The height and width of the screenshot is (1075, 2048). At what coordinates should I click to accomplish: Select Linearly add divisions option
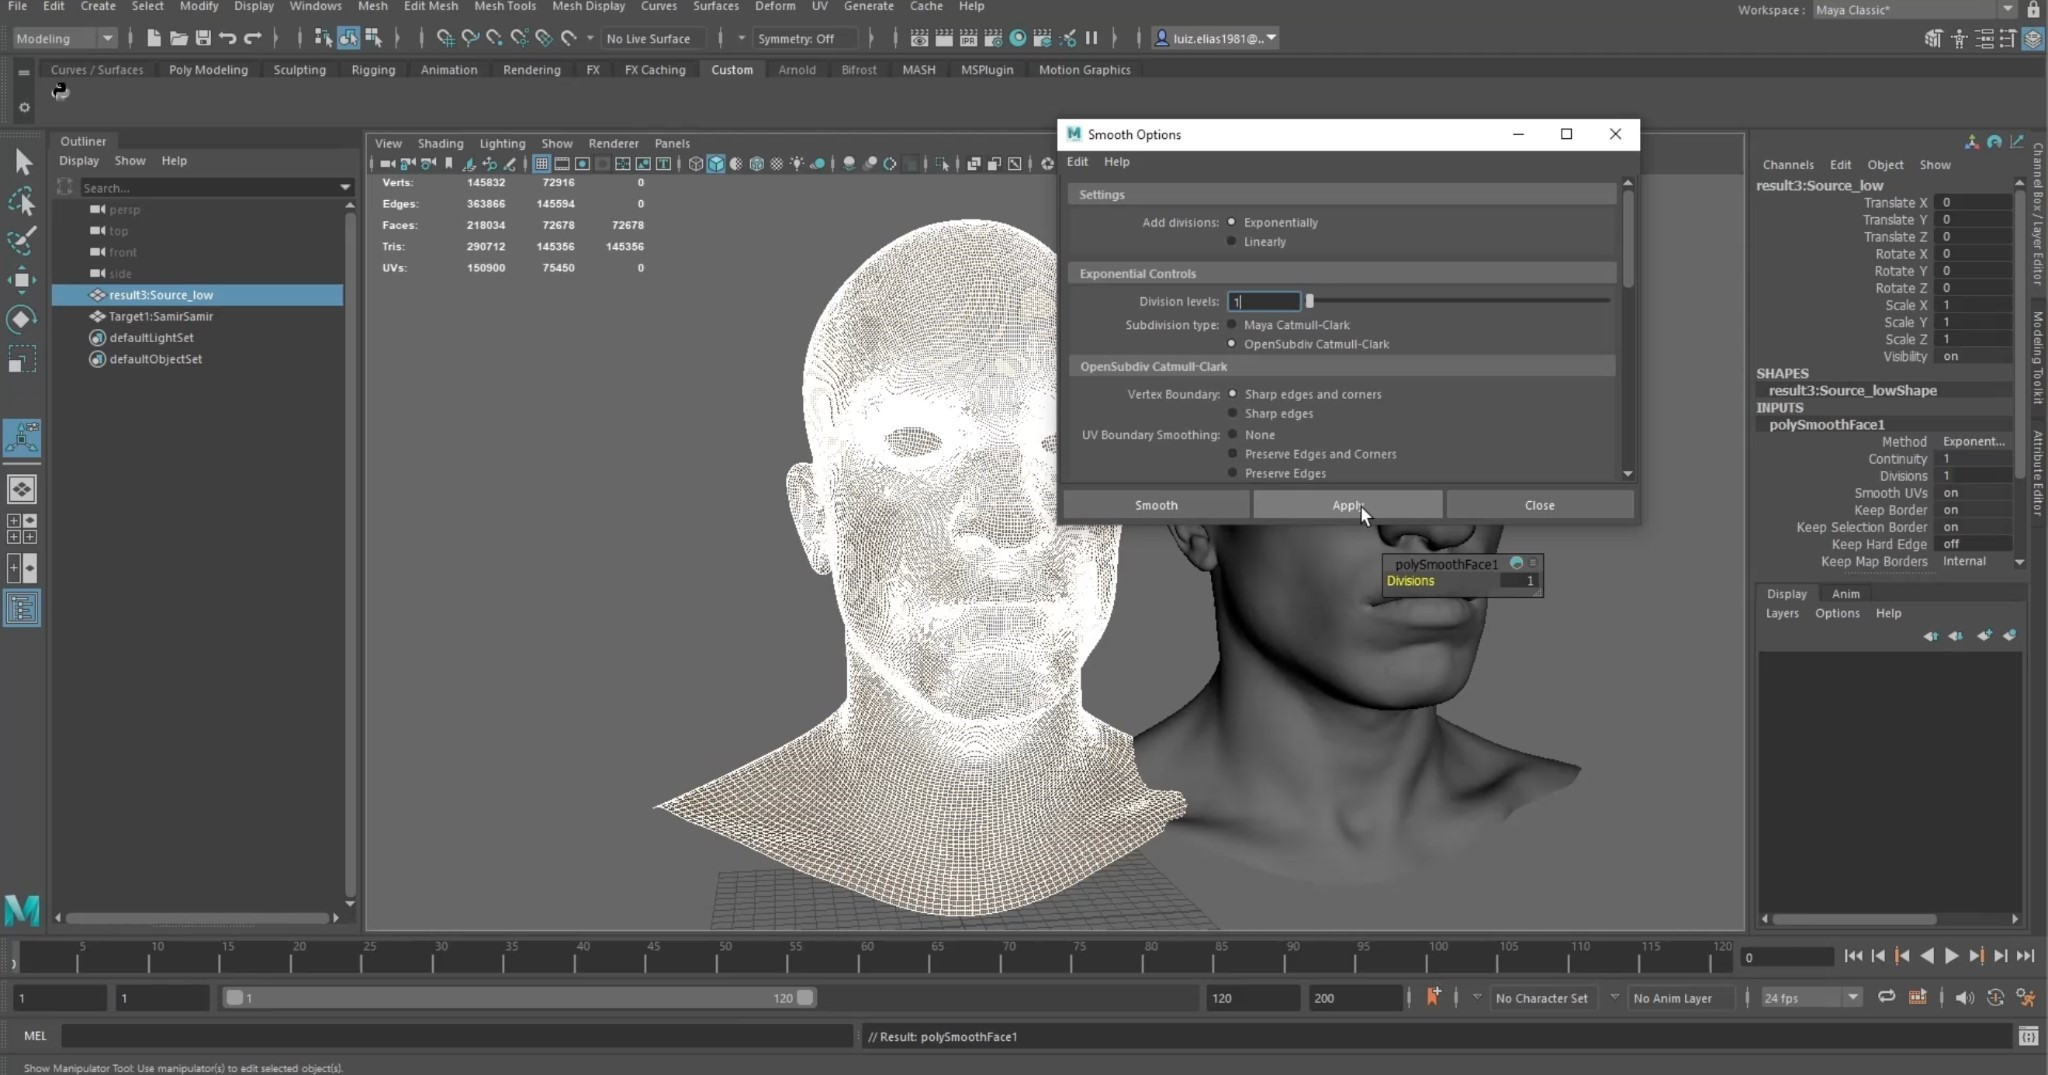(1232, 241)
